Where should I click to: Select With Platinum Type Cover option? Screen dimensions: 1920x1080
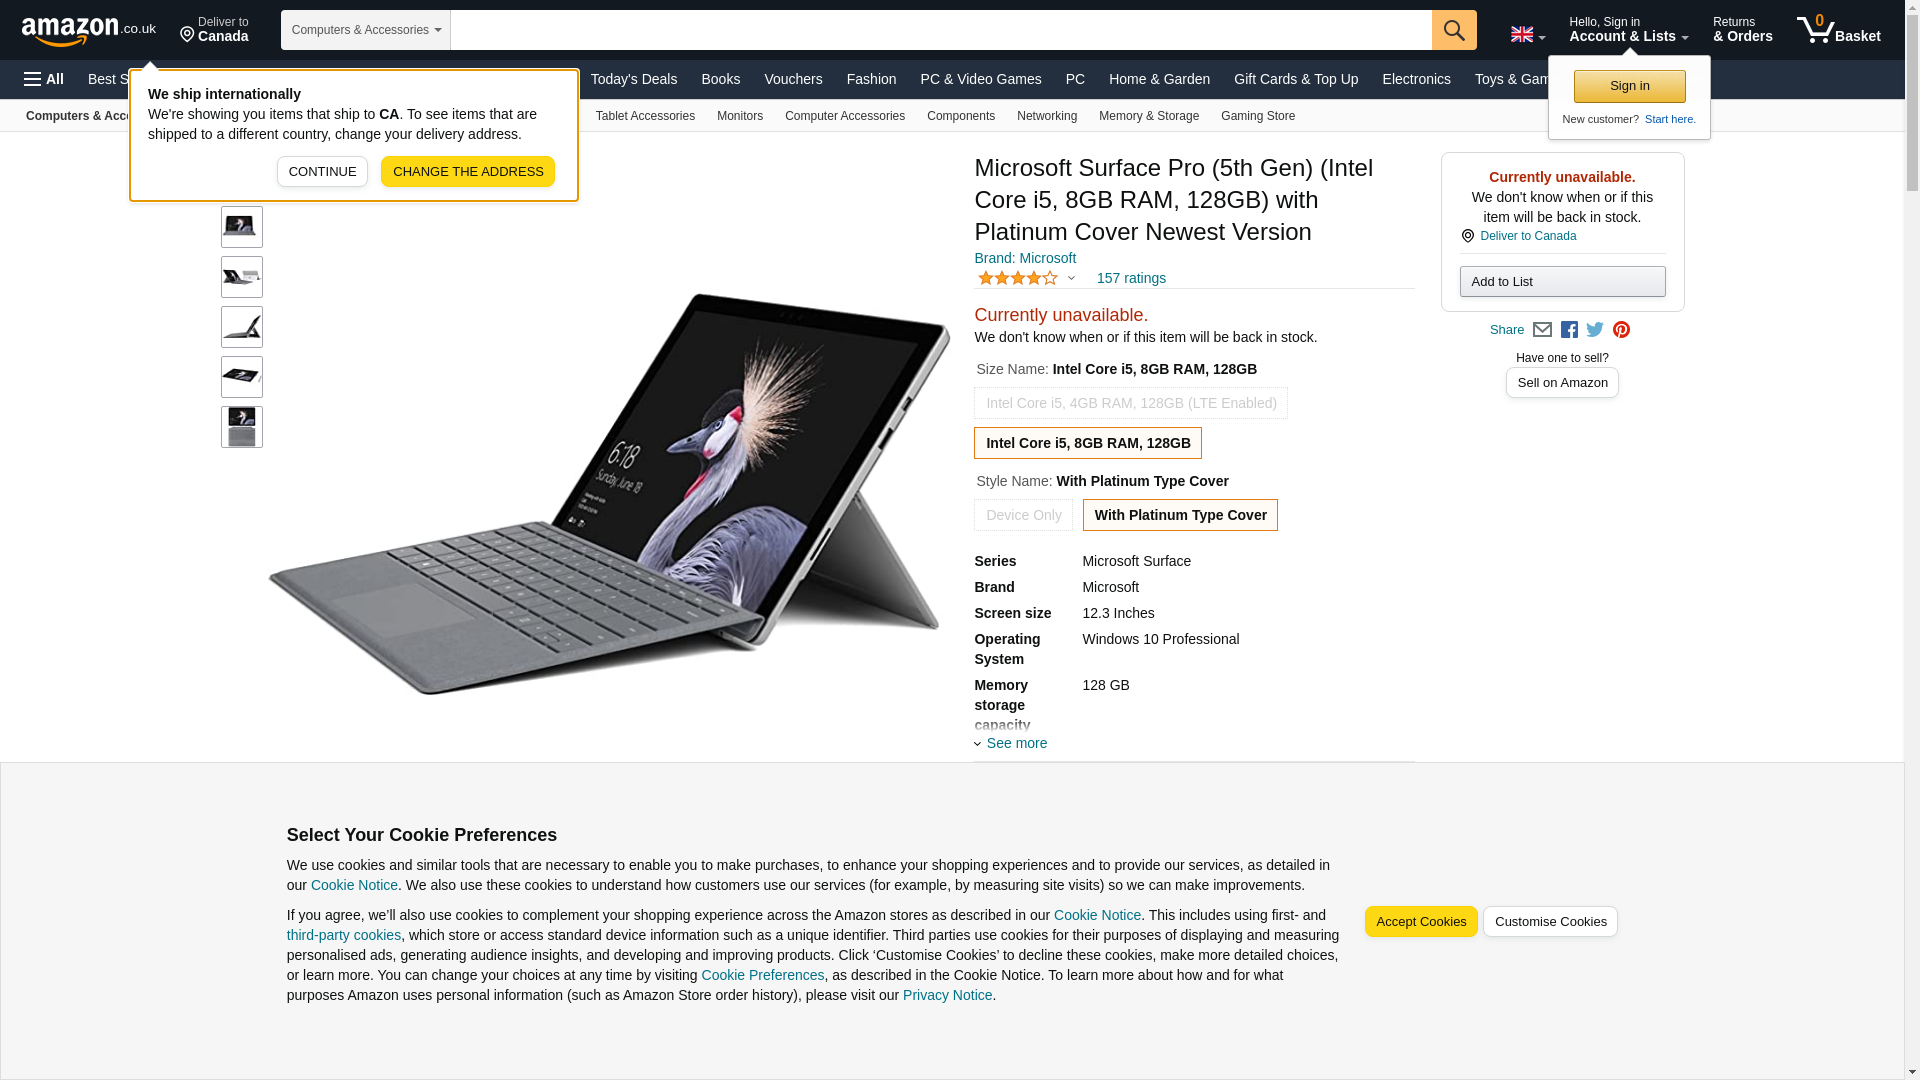[x=1180, y=515]
